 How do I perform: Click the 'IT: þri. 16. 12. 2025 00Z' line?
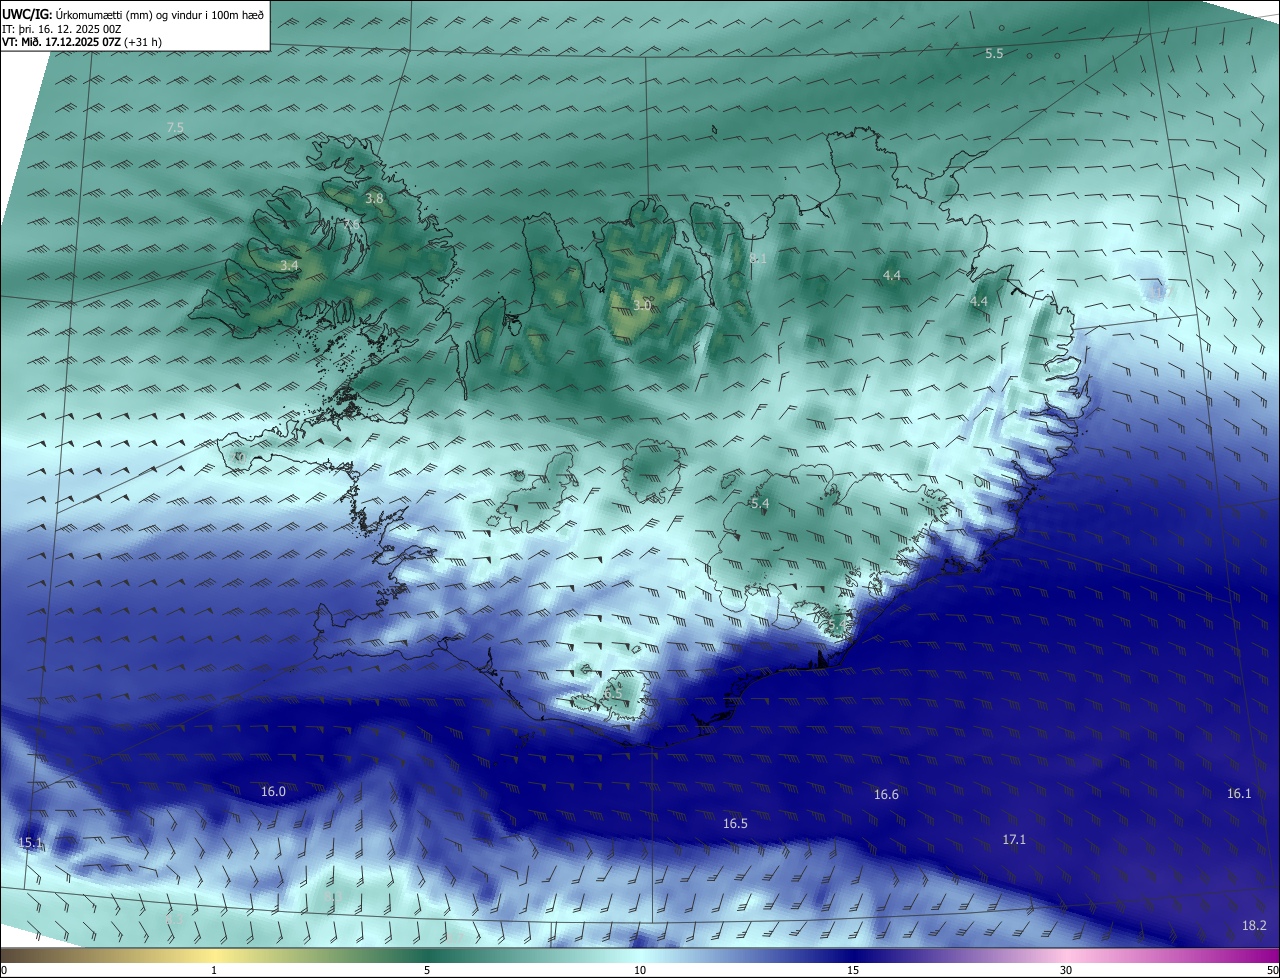click(x=62, y=29)
